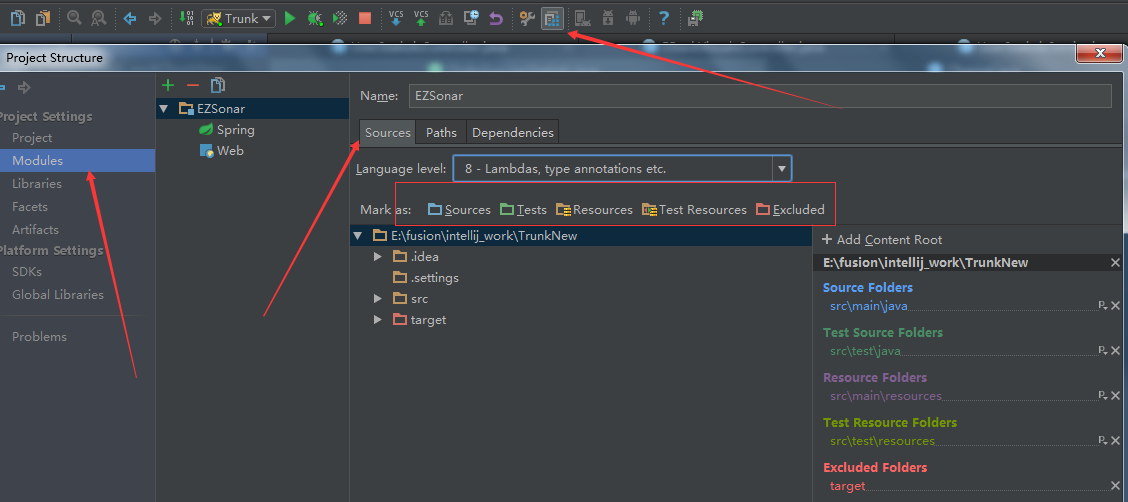This screenshot has width=1128, height=502.
Task: Open the Language level combo box
Action: [x=622, y=169]
